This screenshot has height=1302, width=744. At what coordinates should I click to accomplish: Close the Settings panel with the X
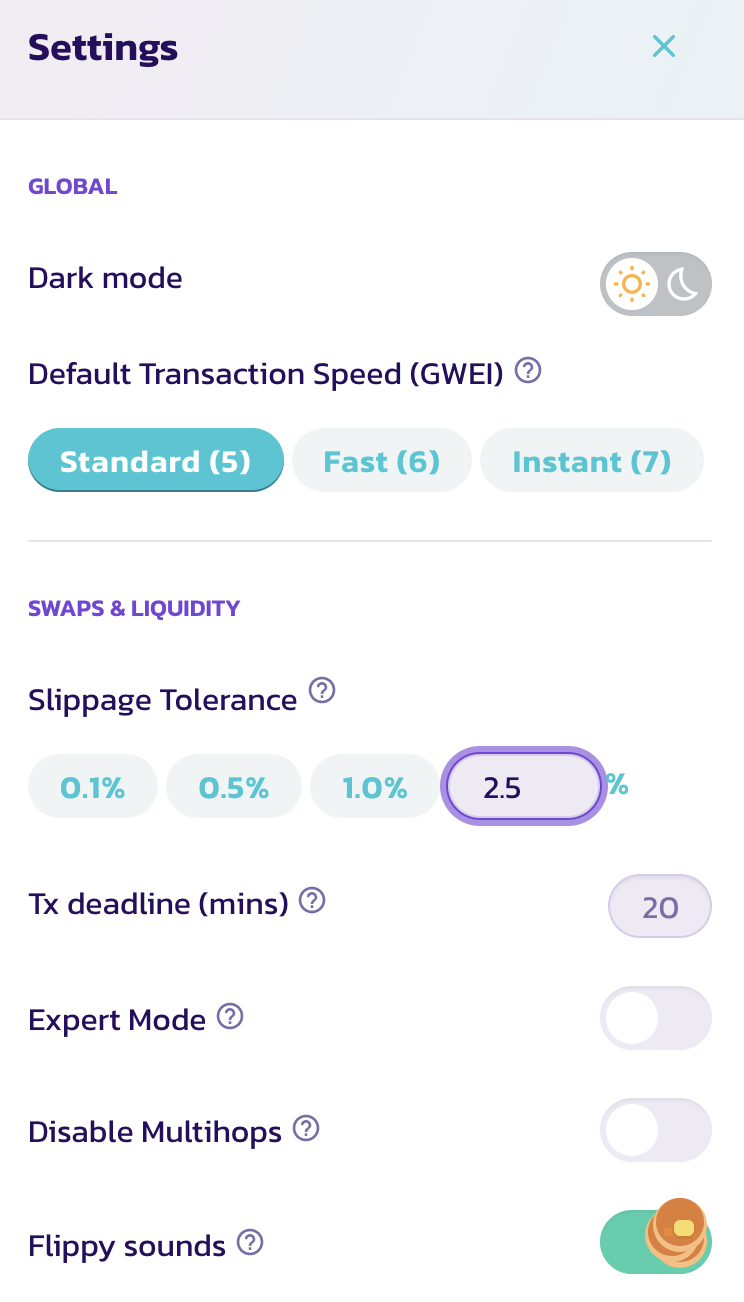click(x=664, y=46)
